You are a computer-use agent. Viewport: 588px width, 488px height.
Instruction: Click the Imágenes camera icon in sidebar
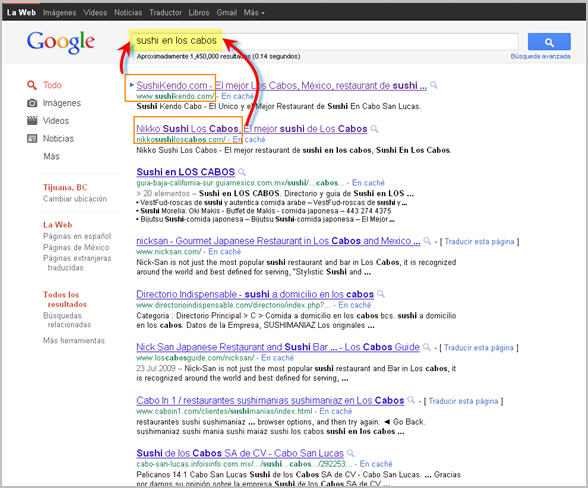[32, 103]
